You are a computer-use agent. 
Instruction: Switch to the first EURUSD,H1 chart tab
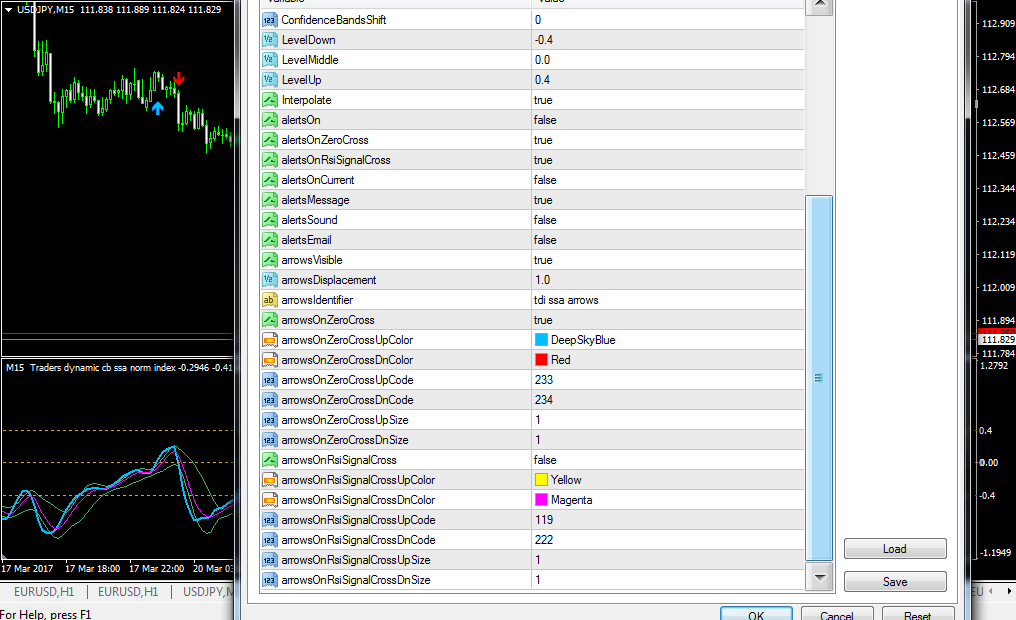pos(44,591)
